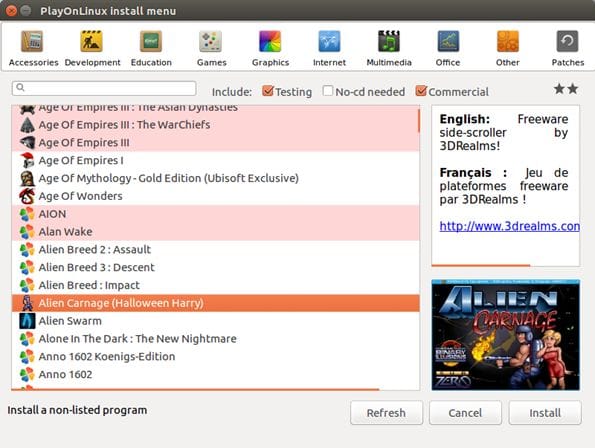The height and width of the screenshot is (448, 595).
Task: Enable the No-cd needed checkbox
Action: (327, 91)
